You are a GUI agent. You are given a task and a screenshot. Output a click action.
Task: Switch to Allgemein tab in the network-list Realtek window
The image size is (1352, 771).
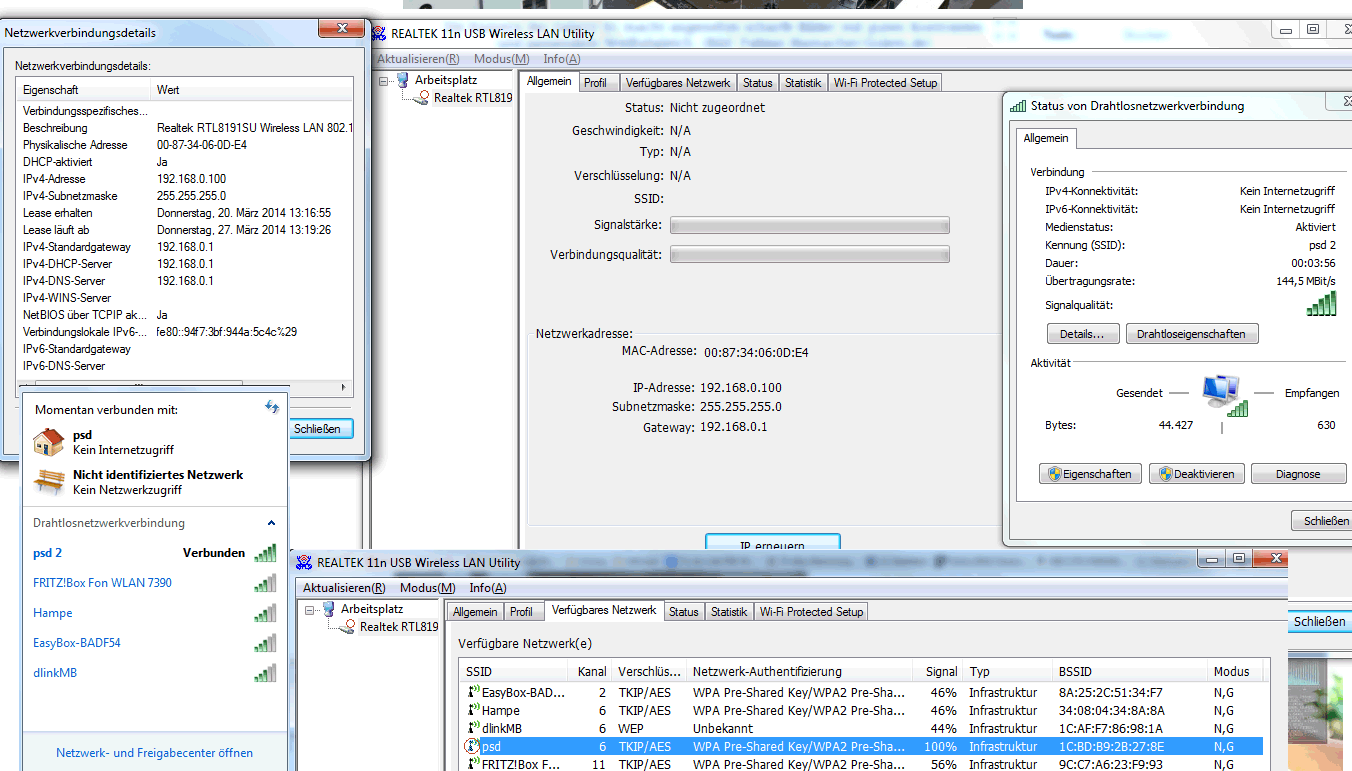(x=475, y=612)
